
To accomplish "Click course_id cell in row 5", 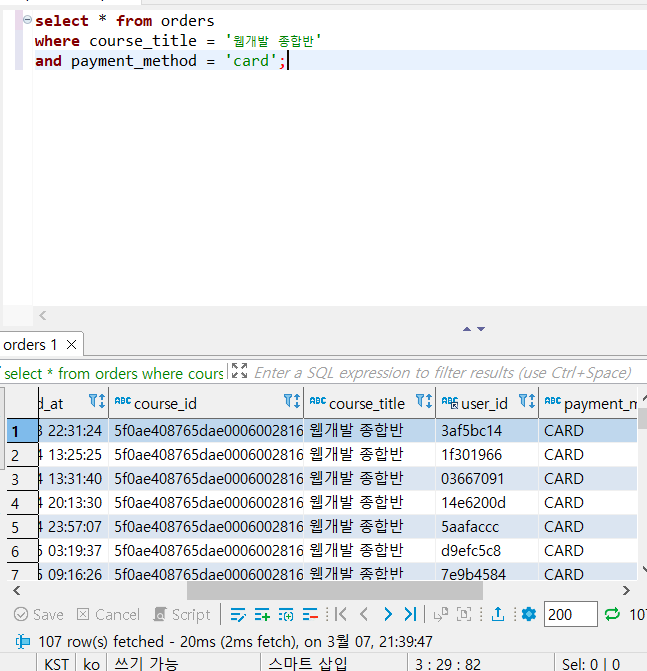I will click(x=208, y=526).
